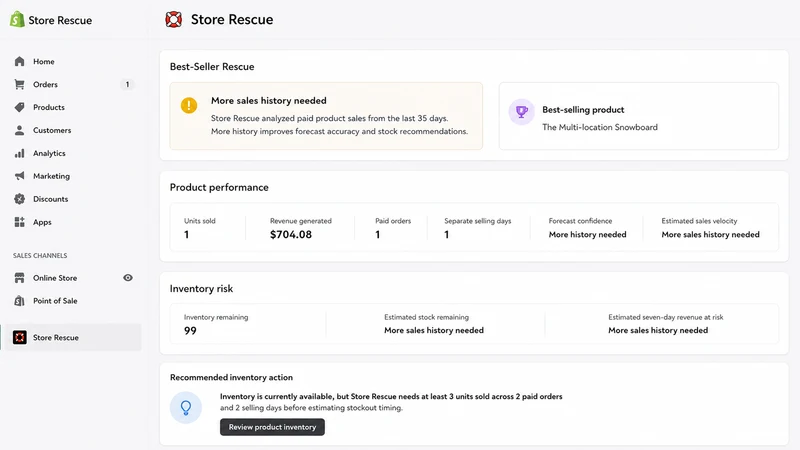Click the Online Store storefront icon
The width and height of the screenshot is (800, 450).
coord(19,278)
